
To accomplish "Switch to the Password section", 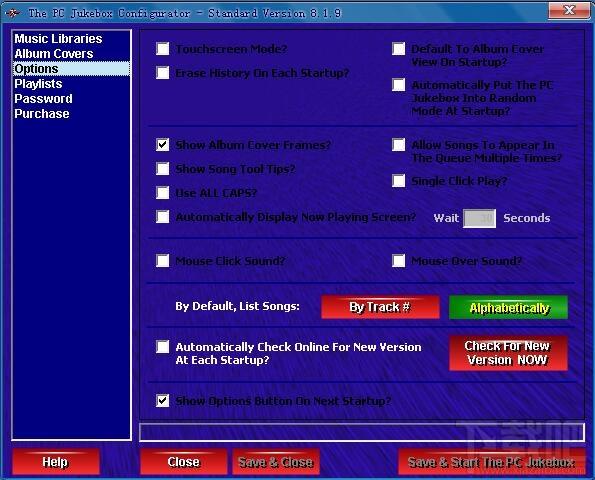I will tap(71, 99).
